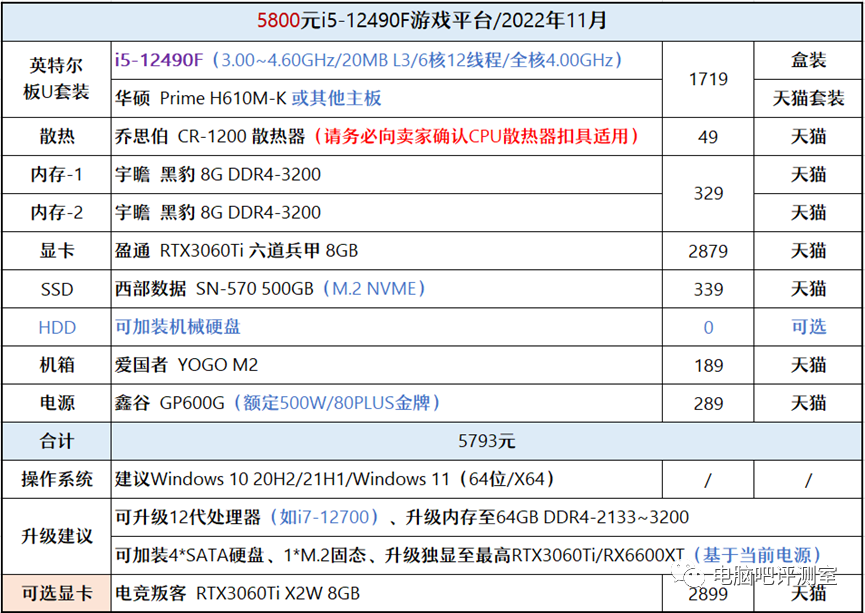This screenshot has width=865, height=613.
Task: Click the price "2899"
Action: [708, 594]
